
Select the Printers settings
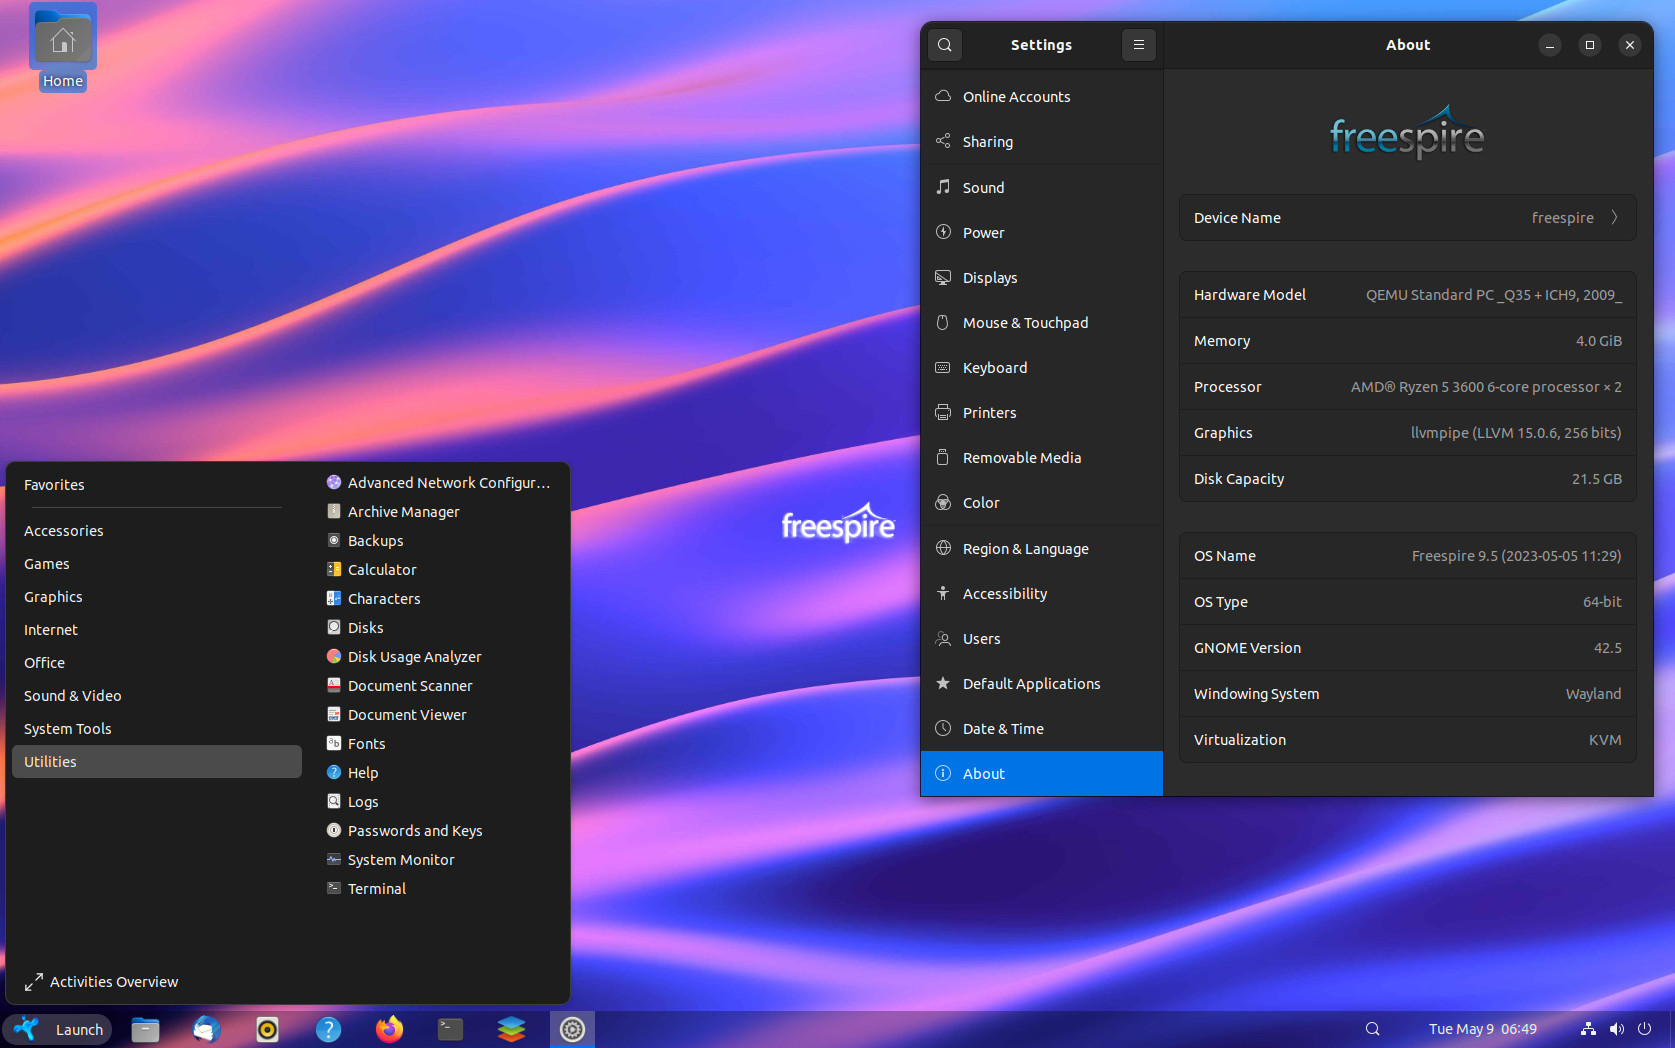point(1042,412)
